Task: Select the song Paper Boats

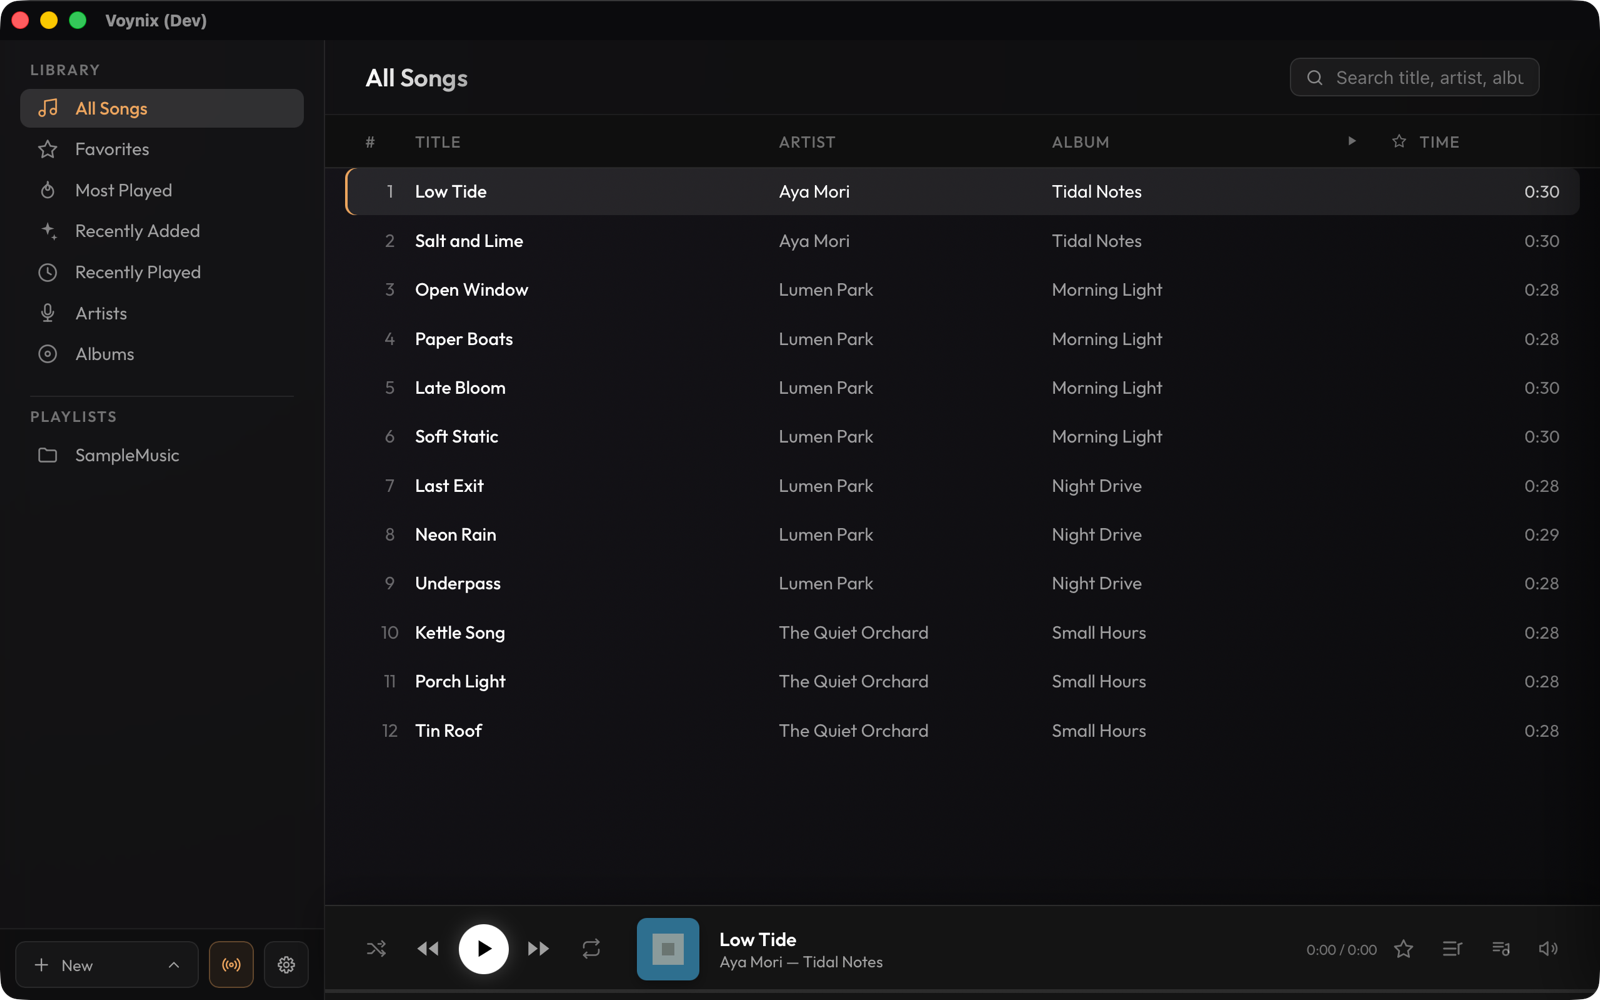Action: [x=962, y=339]
